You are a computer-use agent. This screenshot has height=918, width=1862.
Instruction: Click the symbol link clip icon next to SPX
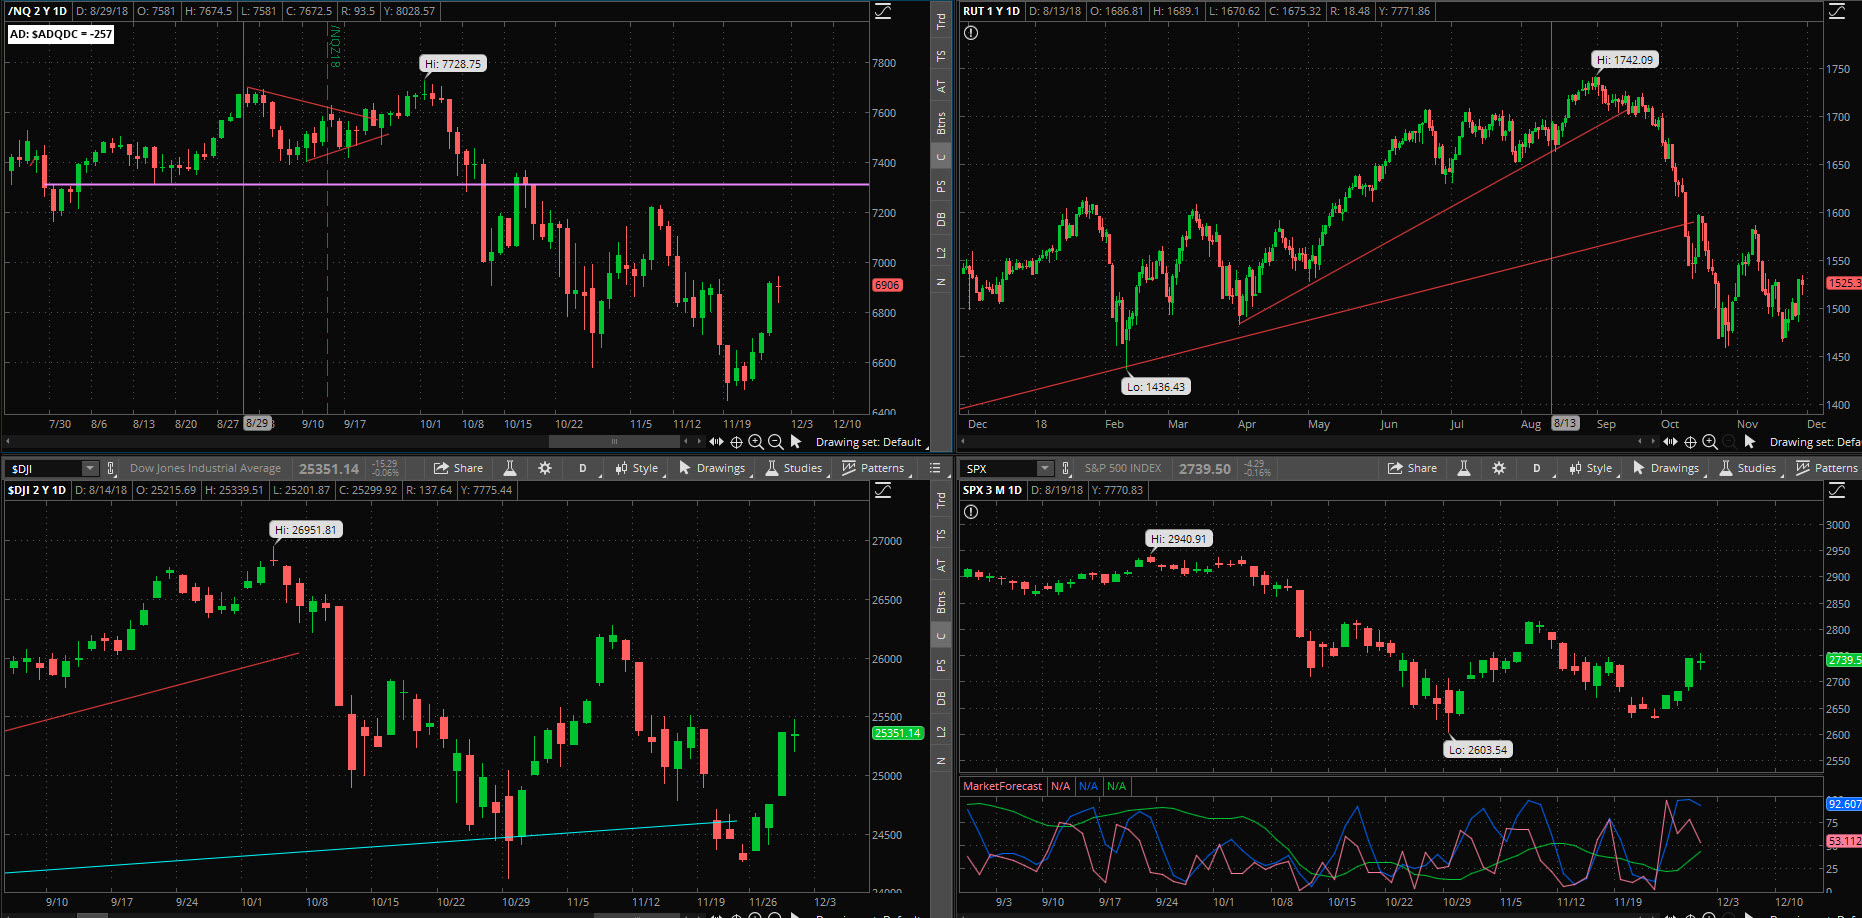tap(1066, 468)
